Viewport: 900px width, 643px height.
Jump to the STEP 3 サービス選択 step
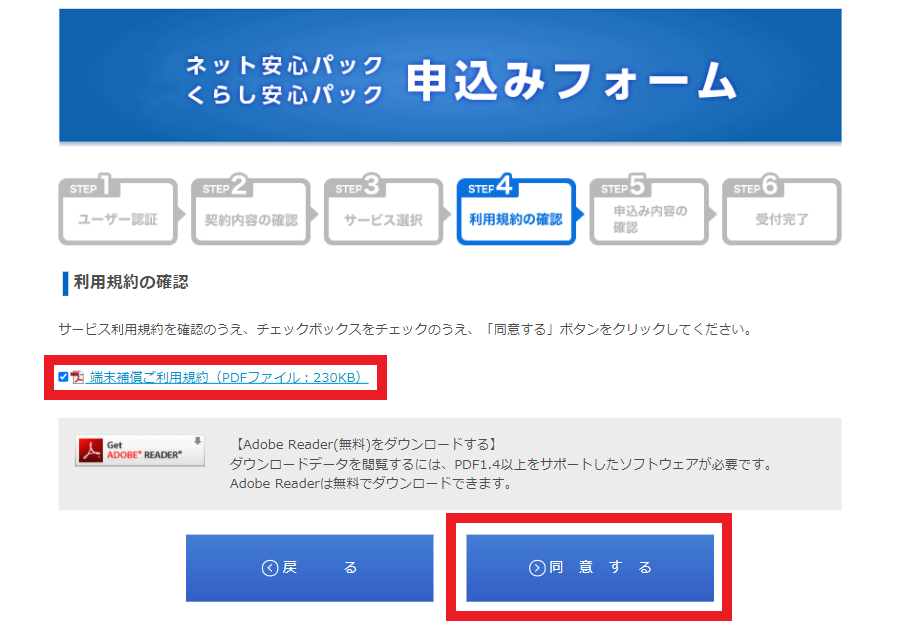(x=383, y=212)
